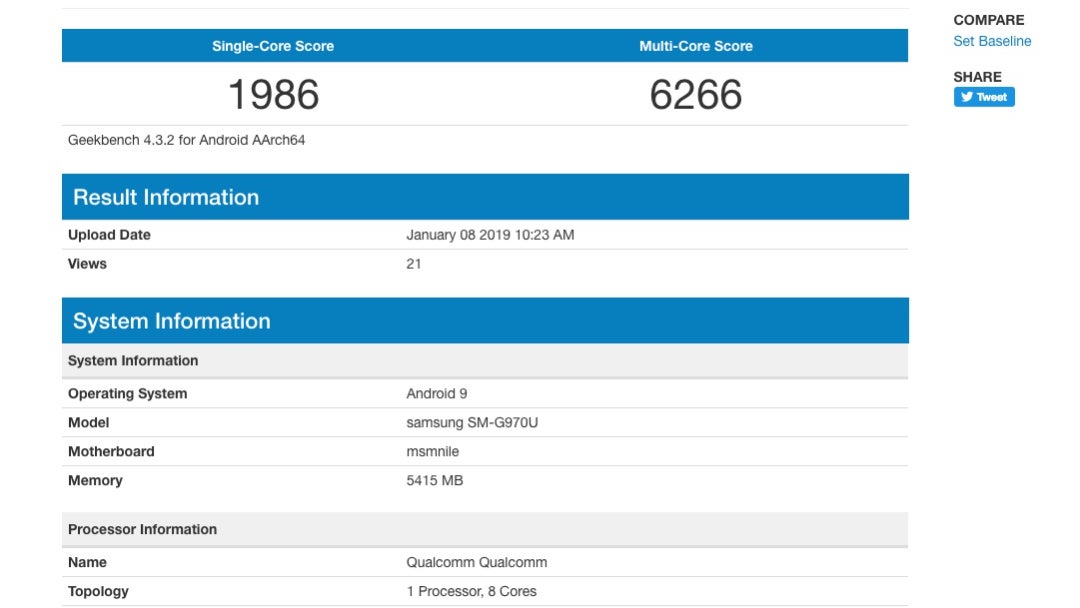Image resolution: width=1080 pixels, height=608 pixels.
Task: Click the Operating System label
Action: click(127, 394)
